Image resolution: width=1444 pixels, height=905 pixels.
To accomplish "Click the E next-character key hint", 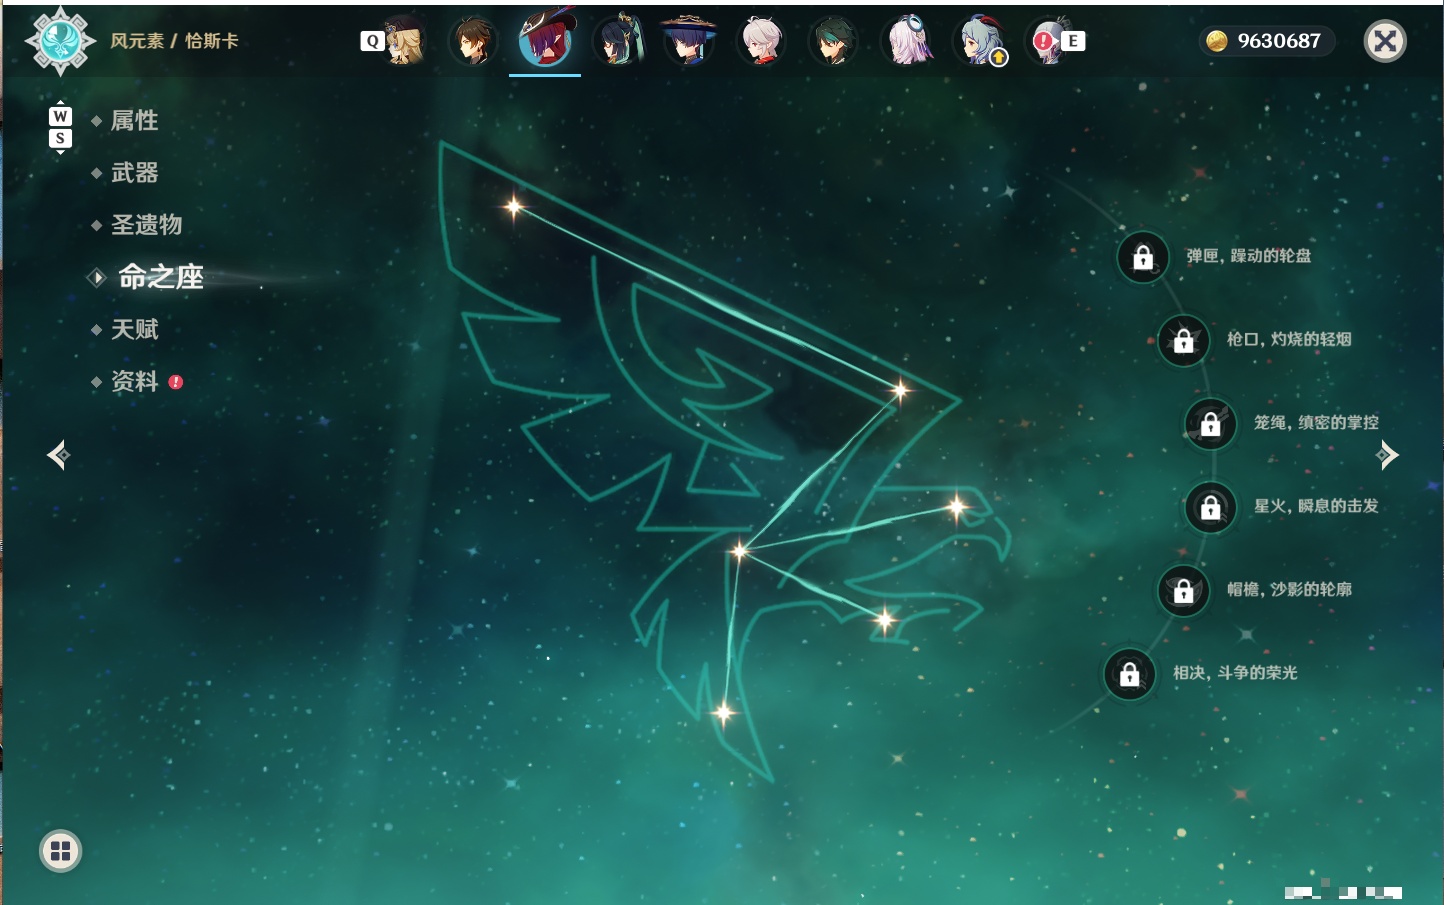I will click(x=1073, y=41).
